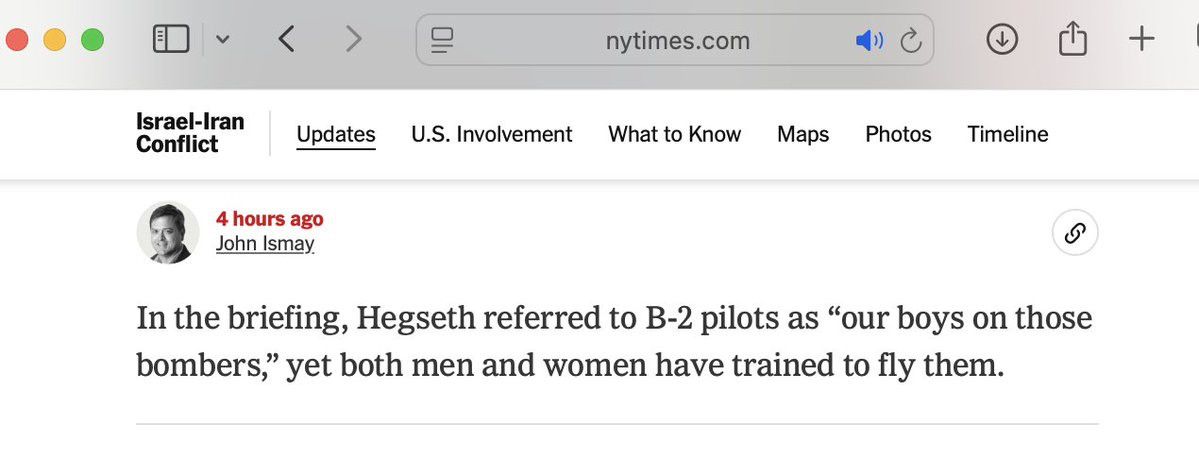Switch to U.S. Involvement tab
This screenshot has height=459, width=1199.
point(492,135)
